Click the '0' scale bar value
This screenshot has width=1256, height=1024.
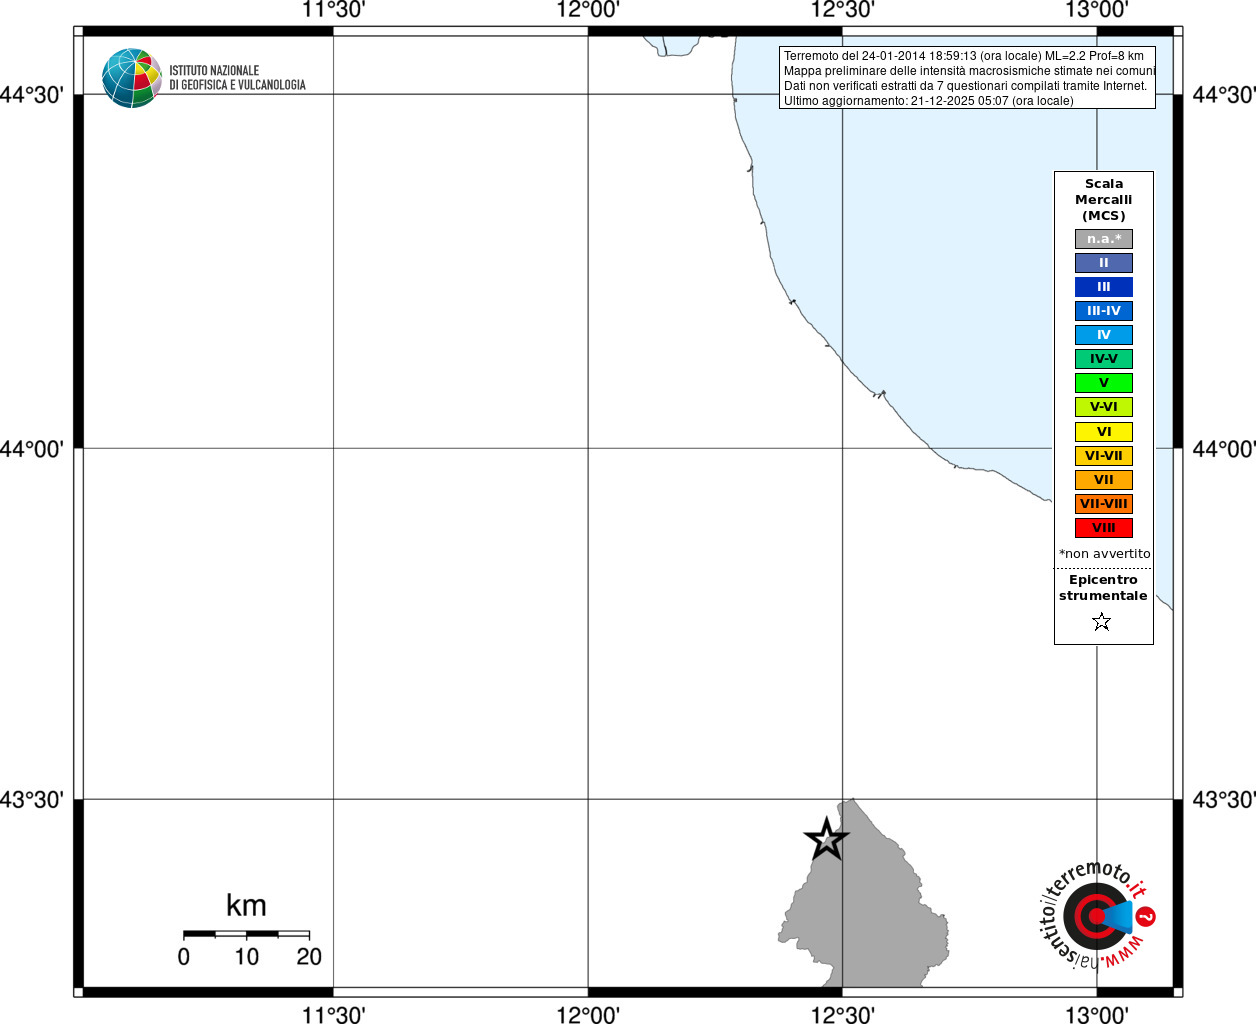tap(184, 957)
